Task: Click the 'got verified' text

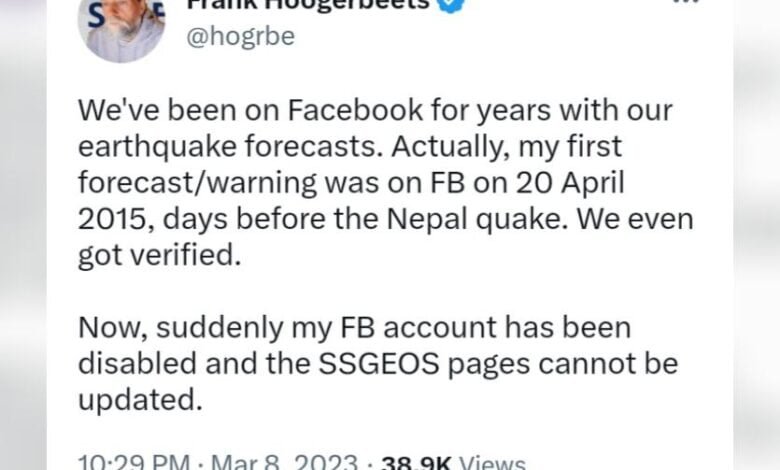Action: [158, 256]
